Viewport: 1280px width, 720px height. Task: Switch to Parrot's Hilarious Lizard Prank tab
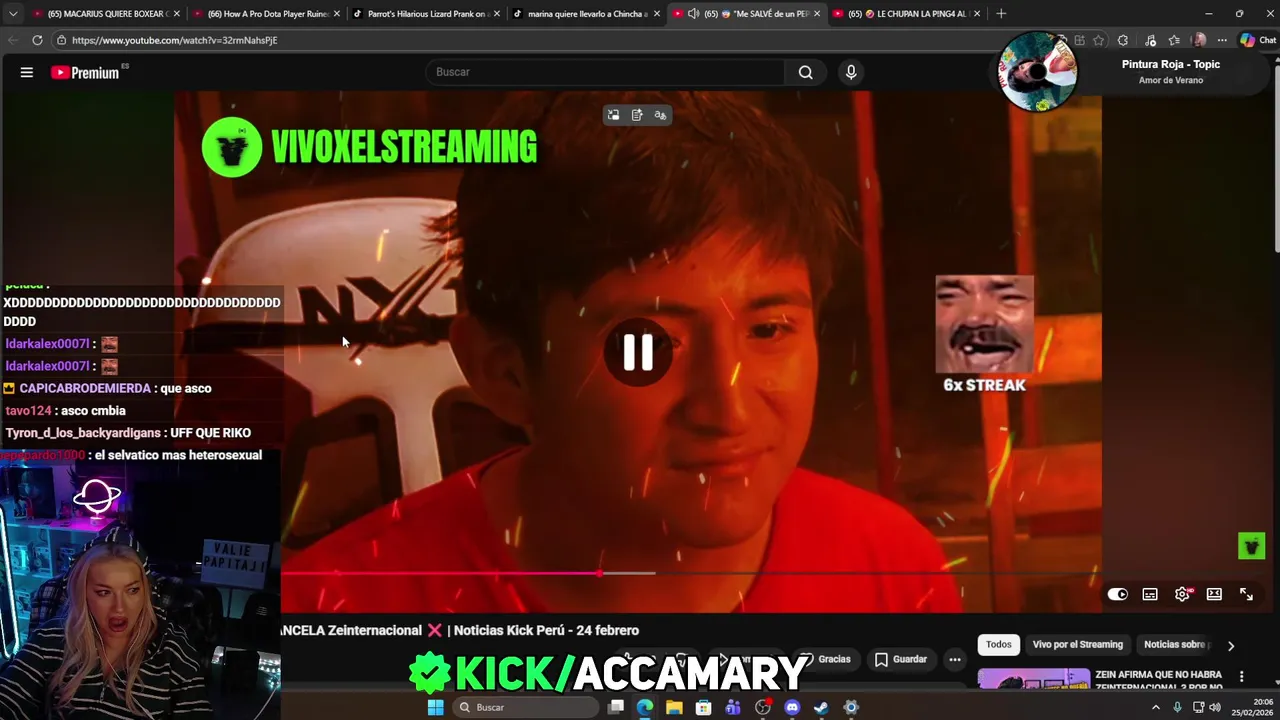click(424, 13)
